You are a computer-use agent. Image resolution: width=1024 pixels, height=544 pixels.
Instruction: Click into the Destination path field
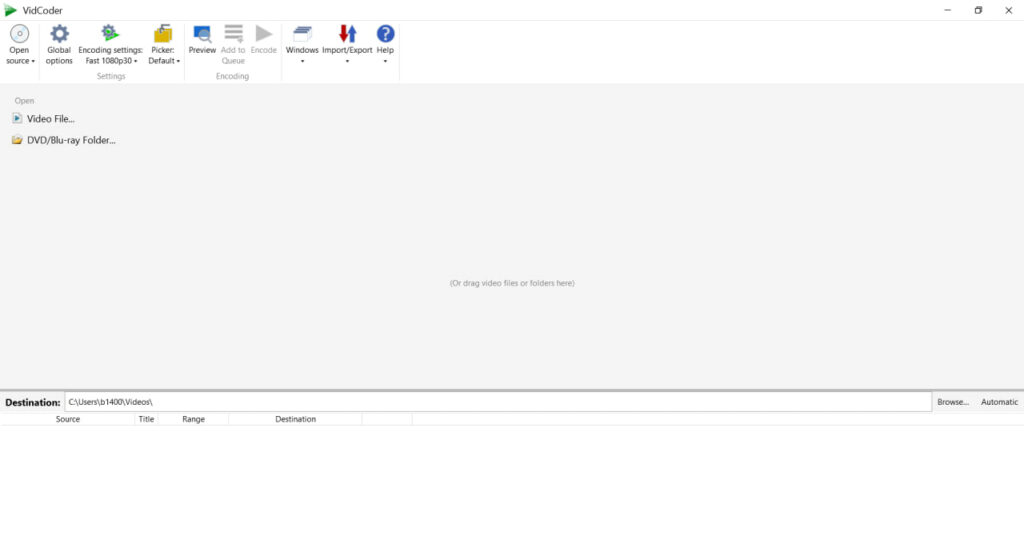pyautogui.click(x=498, y=402)
